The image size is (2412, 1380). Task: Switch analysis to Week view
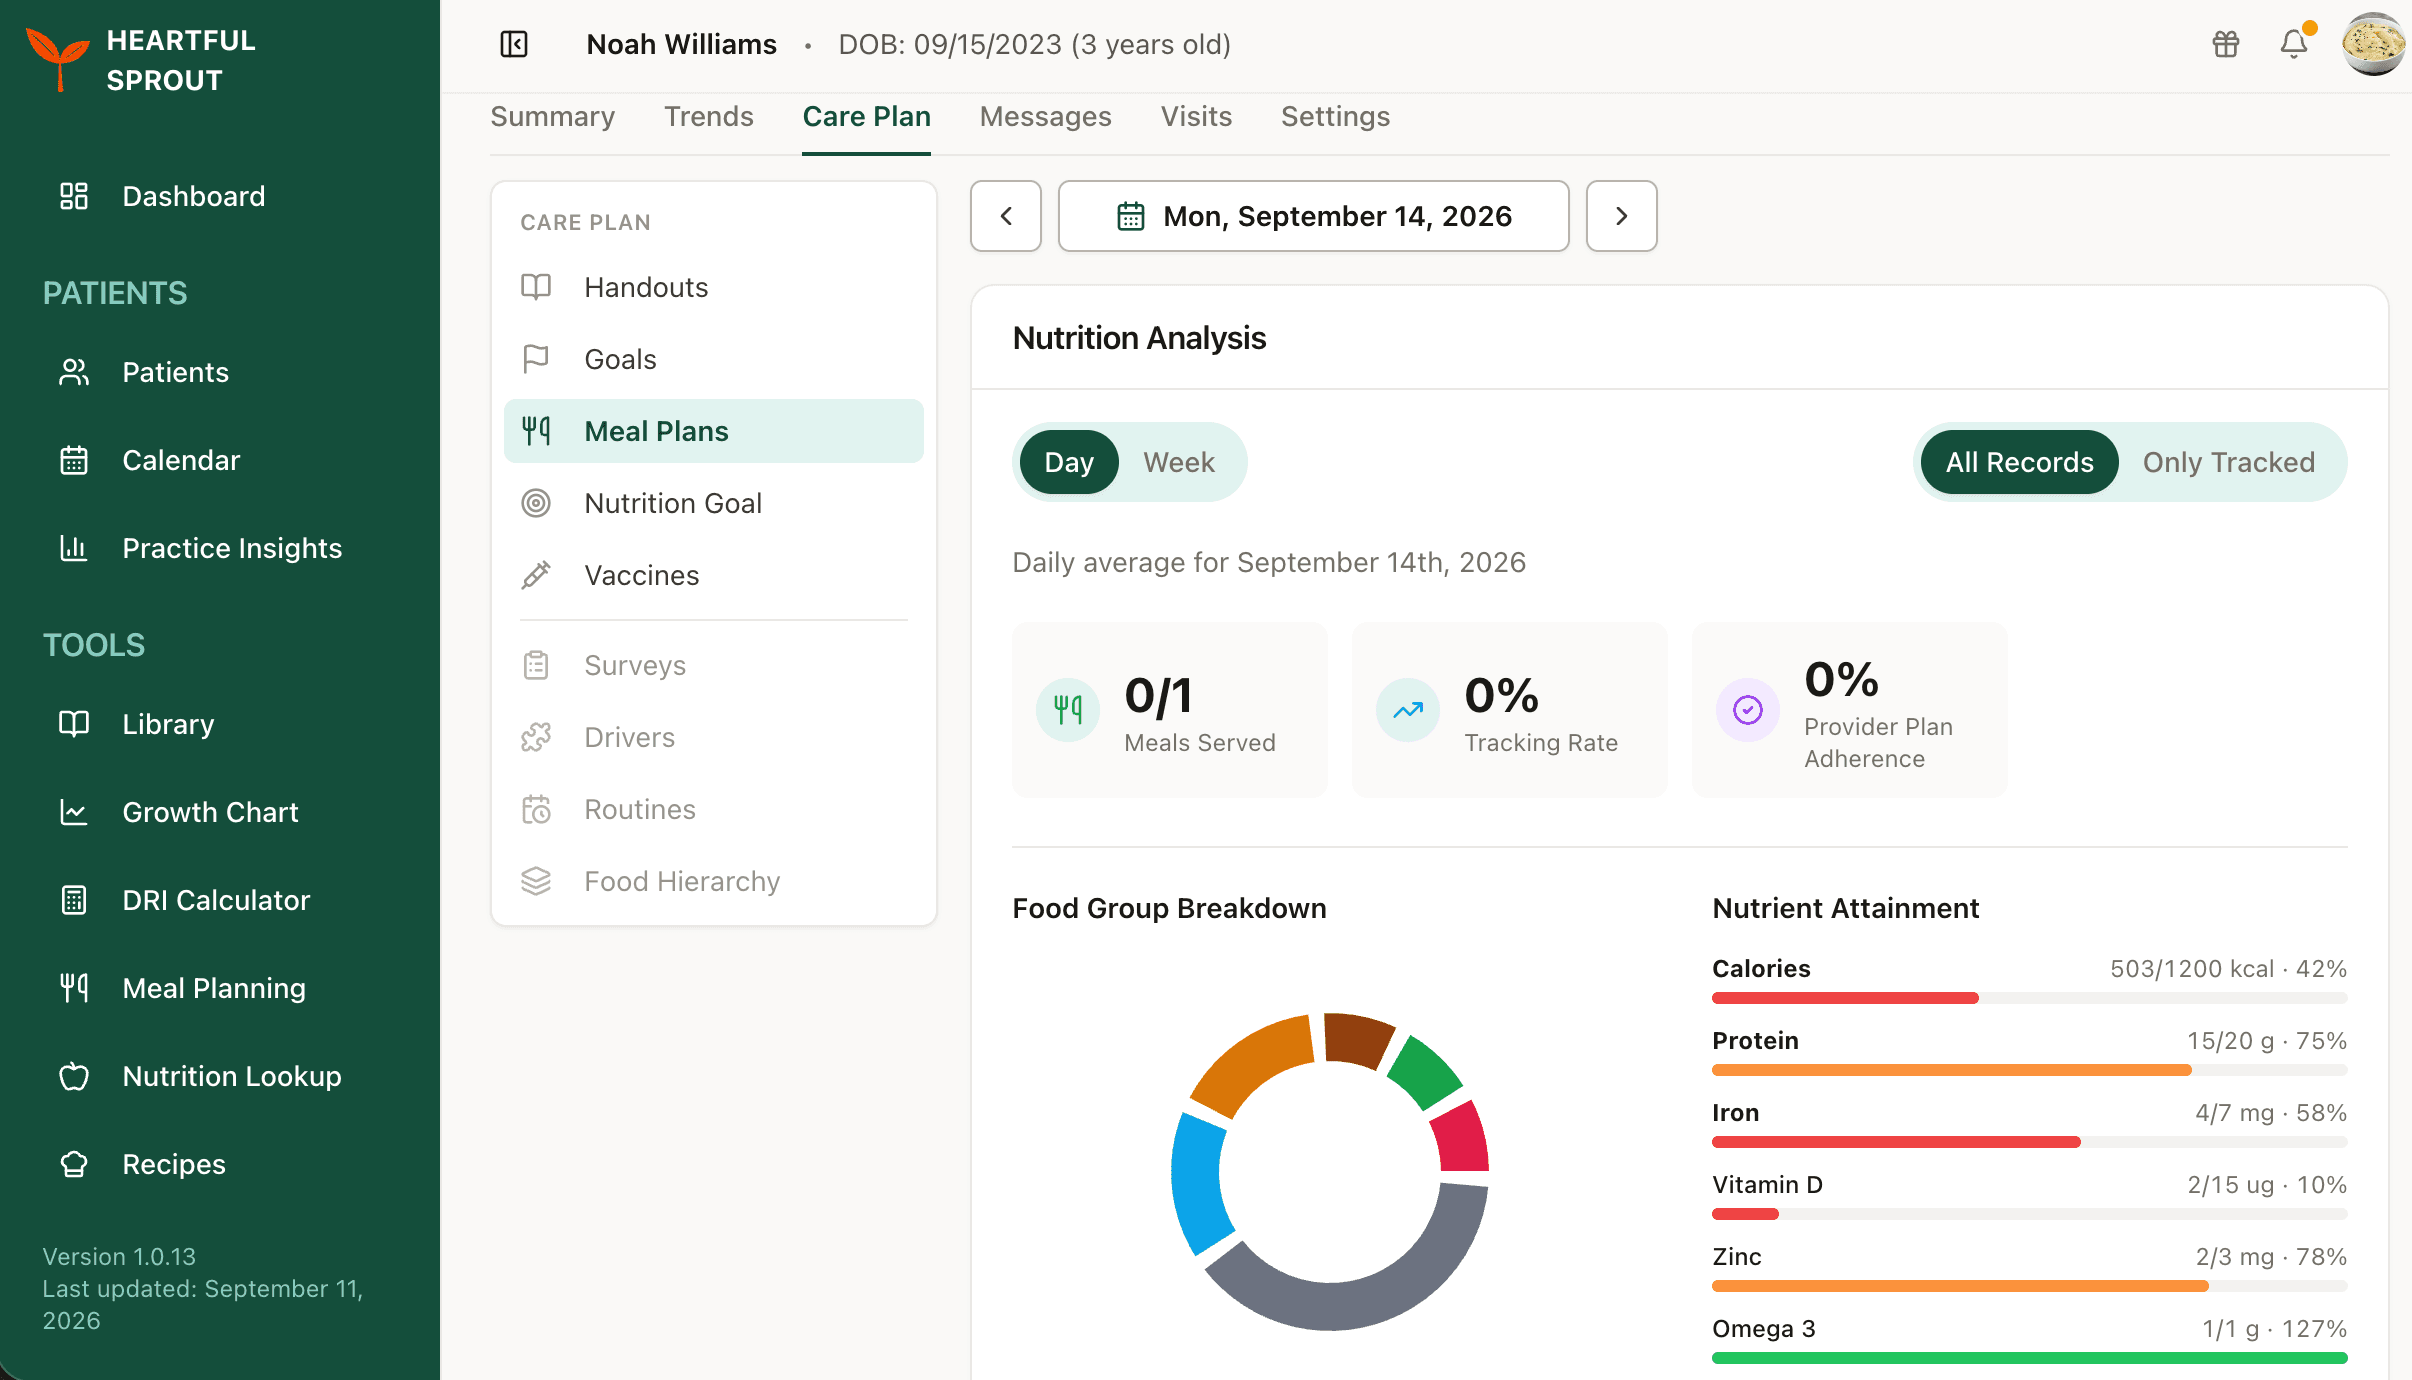(1179, 462)
